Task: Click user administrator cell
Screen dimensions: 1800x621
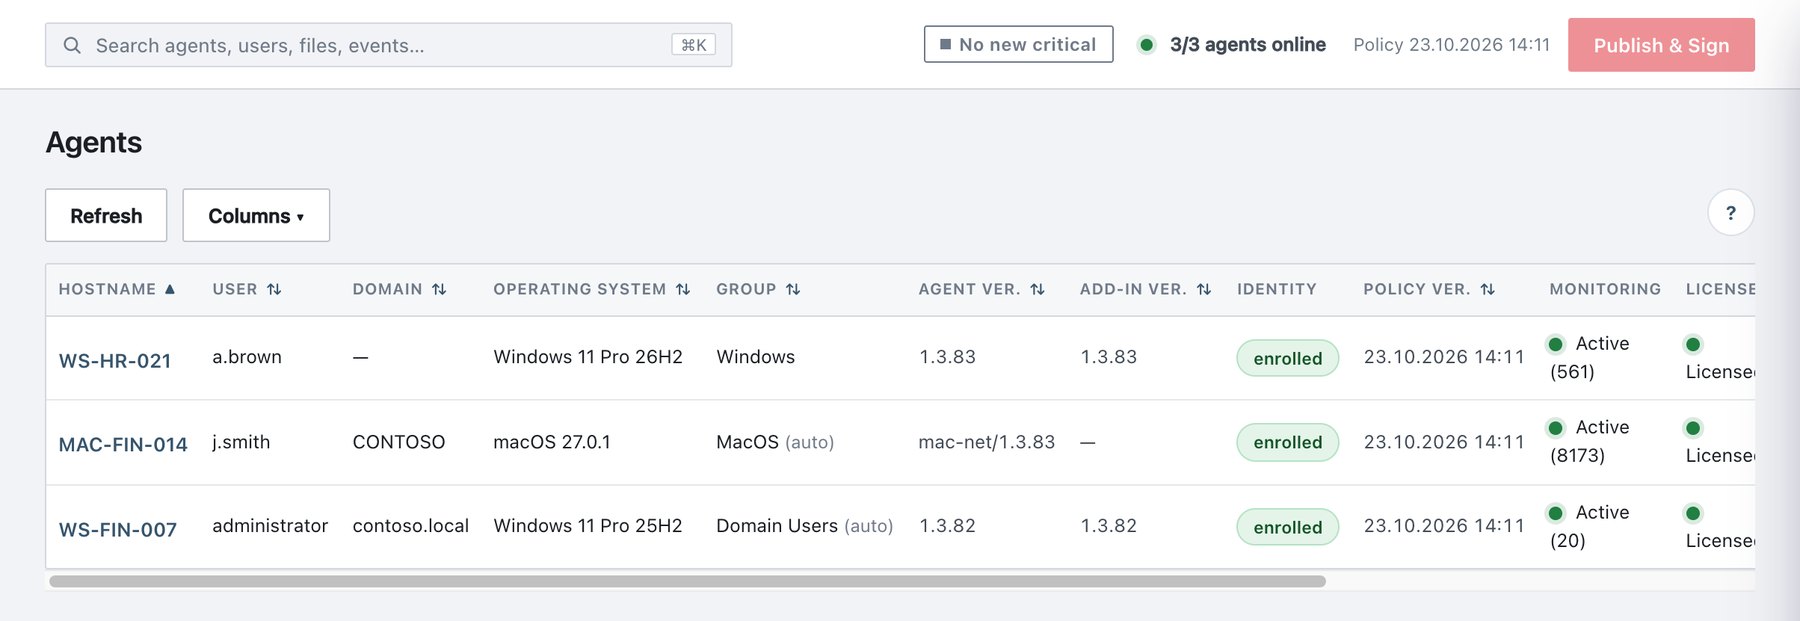Action: (x=270, y=526)
